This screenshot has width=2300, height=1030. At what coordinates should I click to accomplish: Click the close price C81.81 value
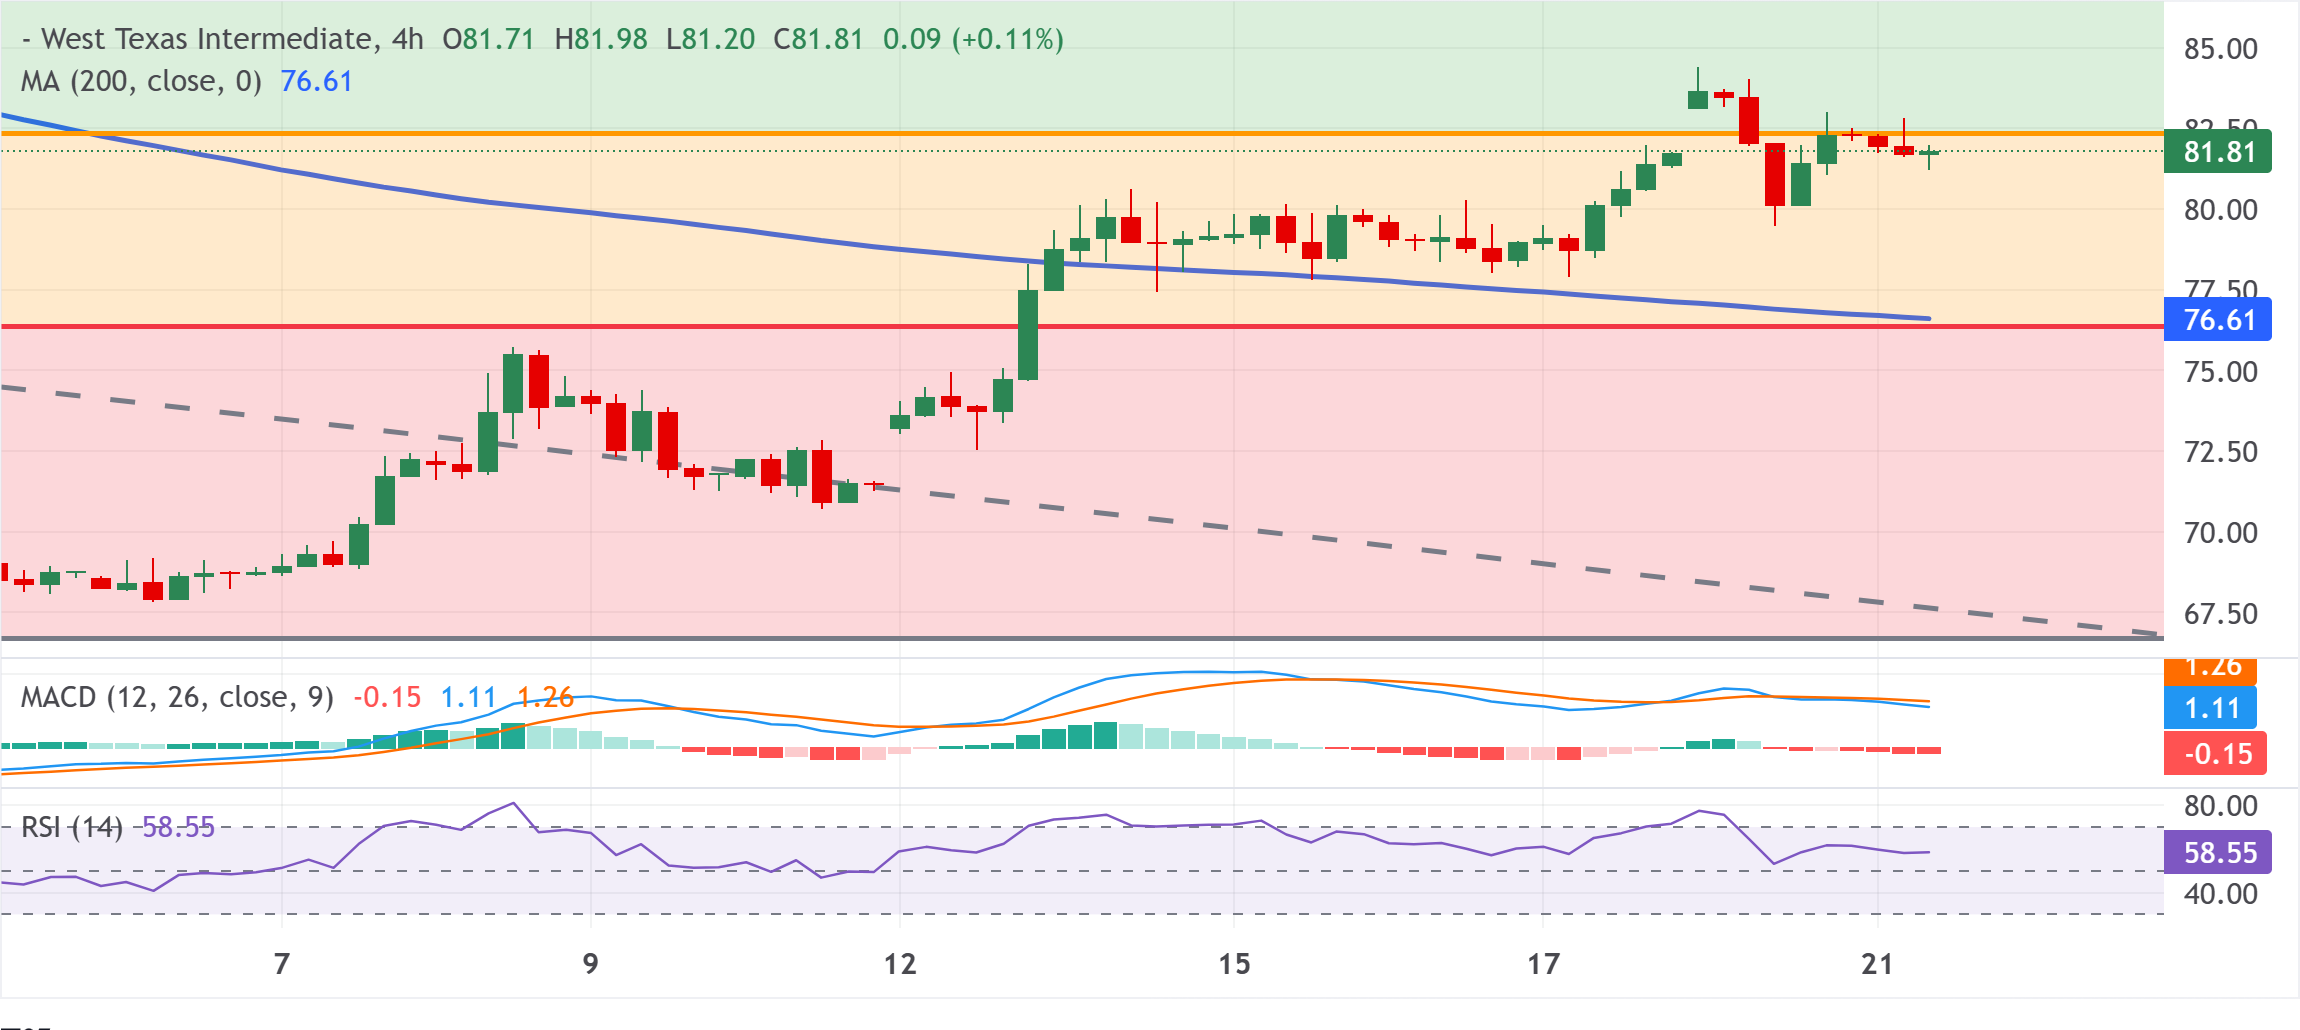click(x=818, y=39)
